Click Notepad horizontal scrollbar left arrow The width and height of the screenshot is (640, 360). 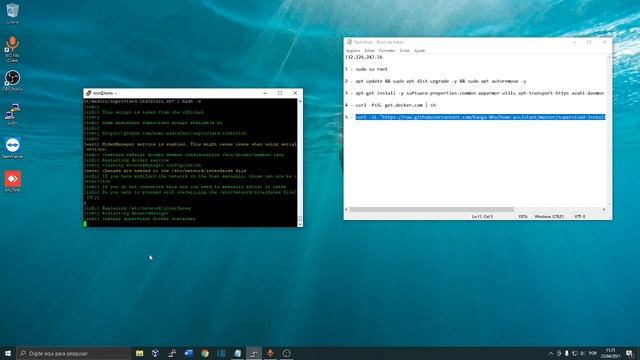tap(347, 209)
